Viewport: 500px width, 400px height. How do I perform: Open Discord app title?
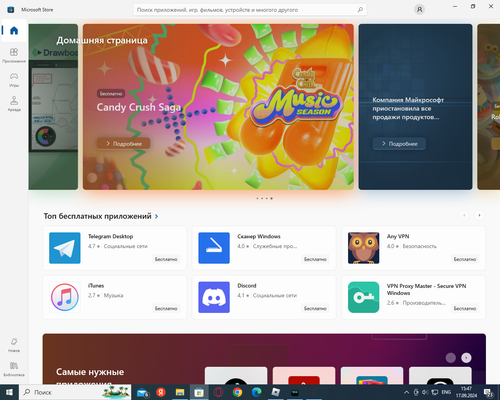coord(247,286)
